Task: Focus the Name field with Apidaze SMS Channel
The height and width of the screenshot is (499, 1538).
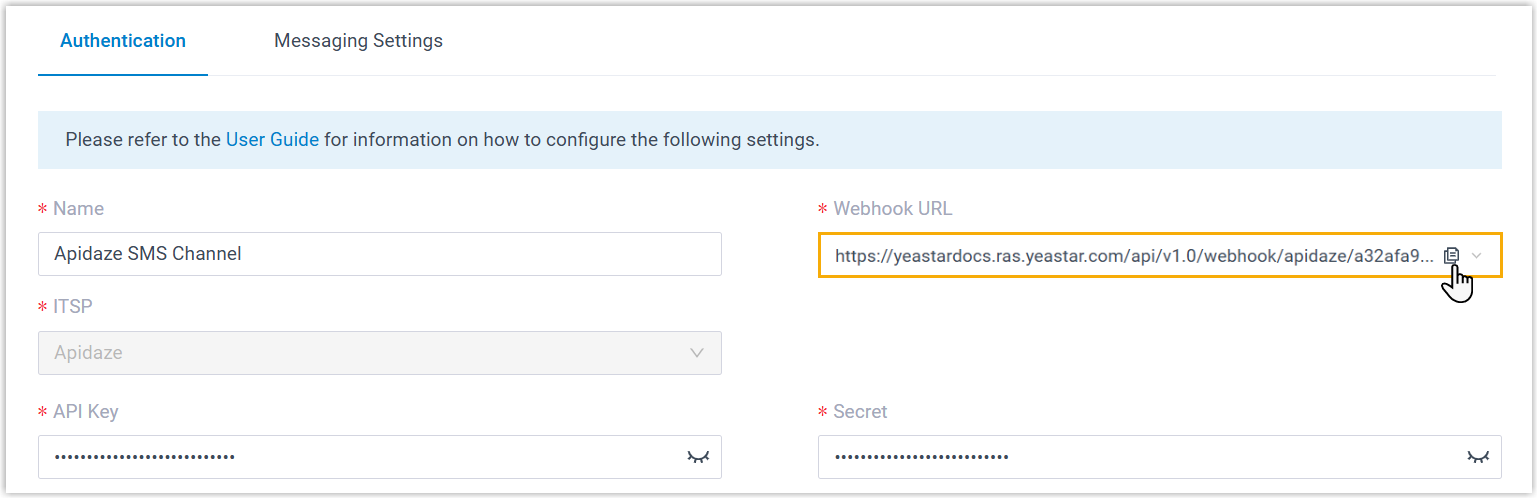Action: pos(380,254)
